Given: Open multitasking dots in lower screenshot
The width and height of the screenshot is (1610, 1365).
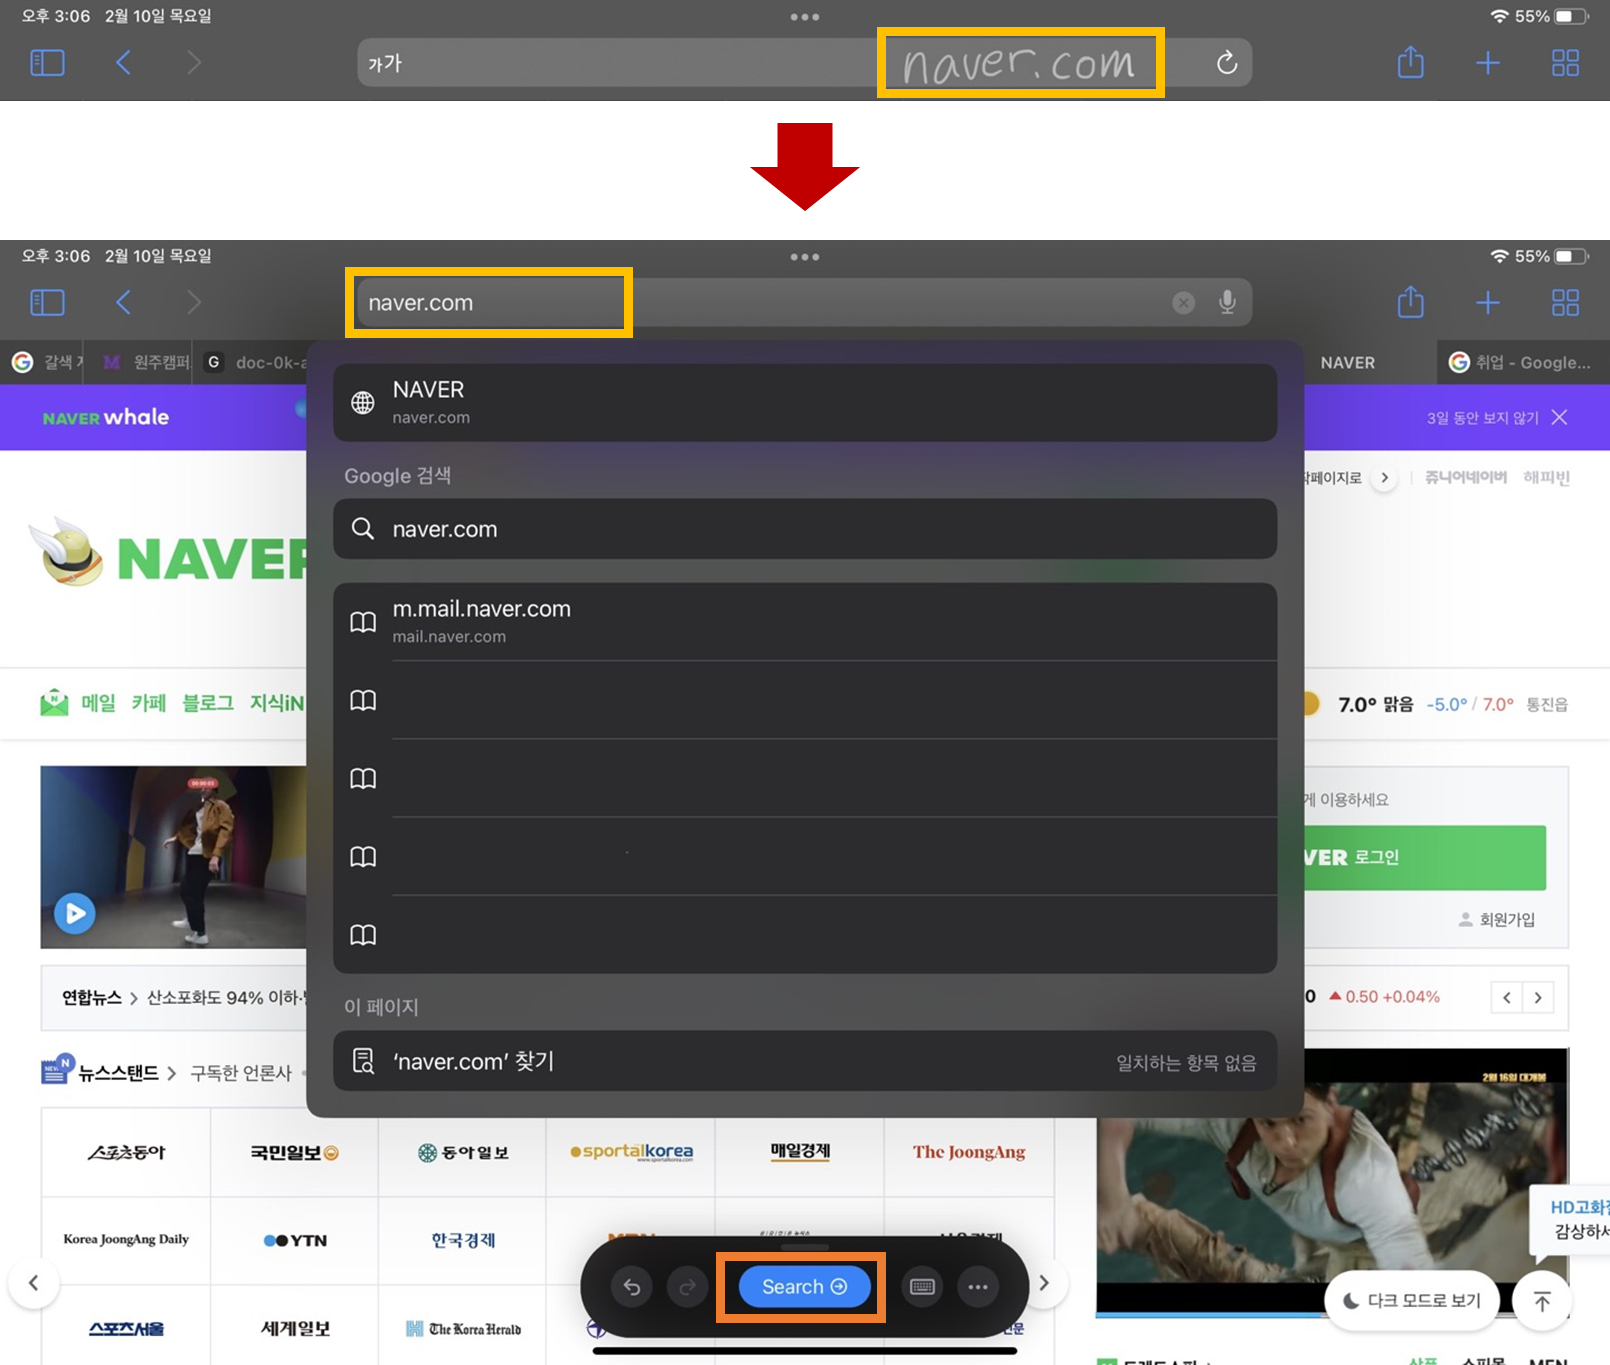Looking at the screenshot, I should tap(805, 257).
